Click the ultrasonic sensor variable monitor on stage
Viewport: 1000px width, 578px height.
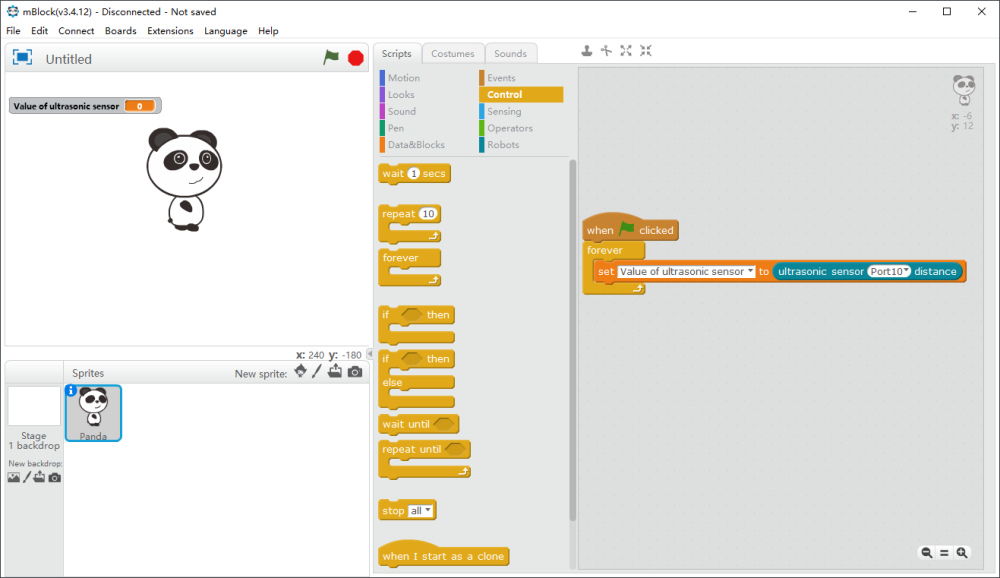[x=85, y=106]
